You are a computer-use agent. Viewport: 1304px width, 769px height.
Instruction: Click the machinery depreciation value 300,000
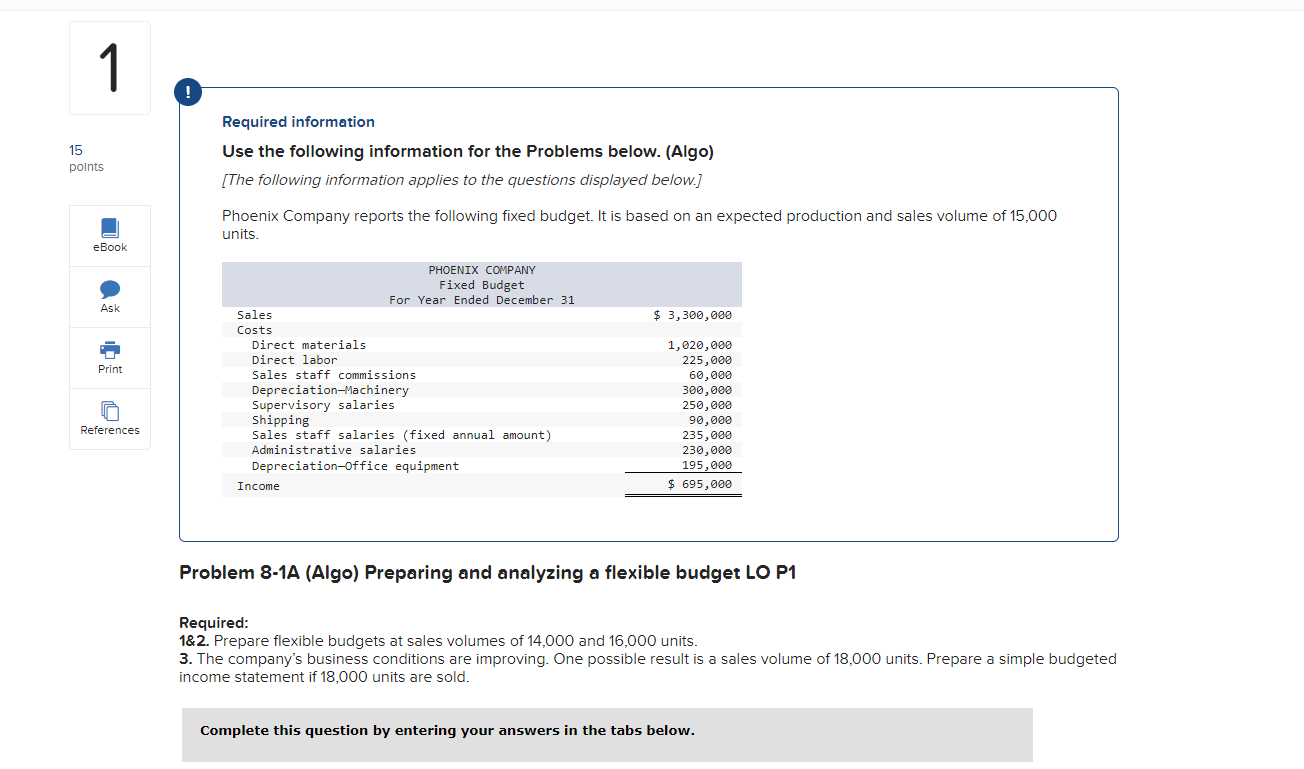point(706,390)
